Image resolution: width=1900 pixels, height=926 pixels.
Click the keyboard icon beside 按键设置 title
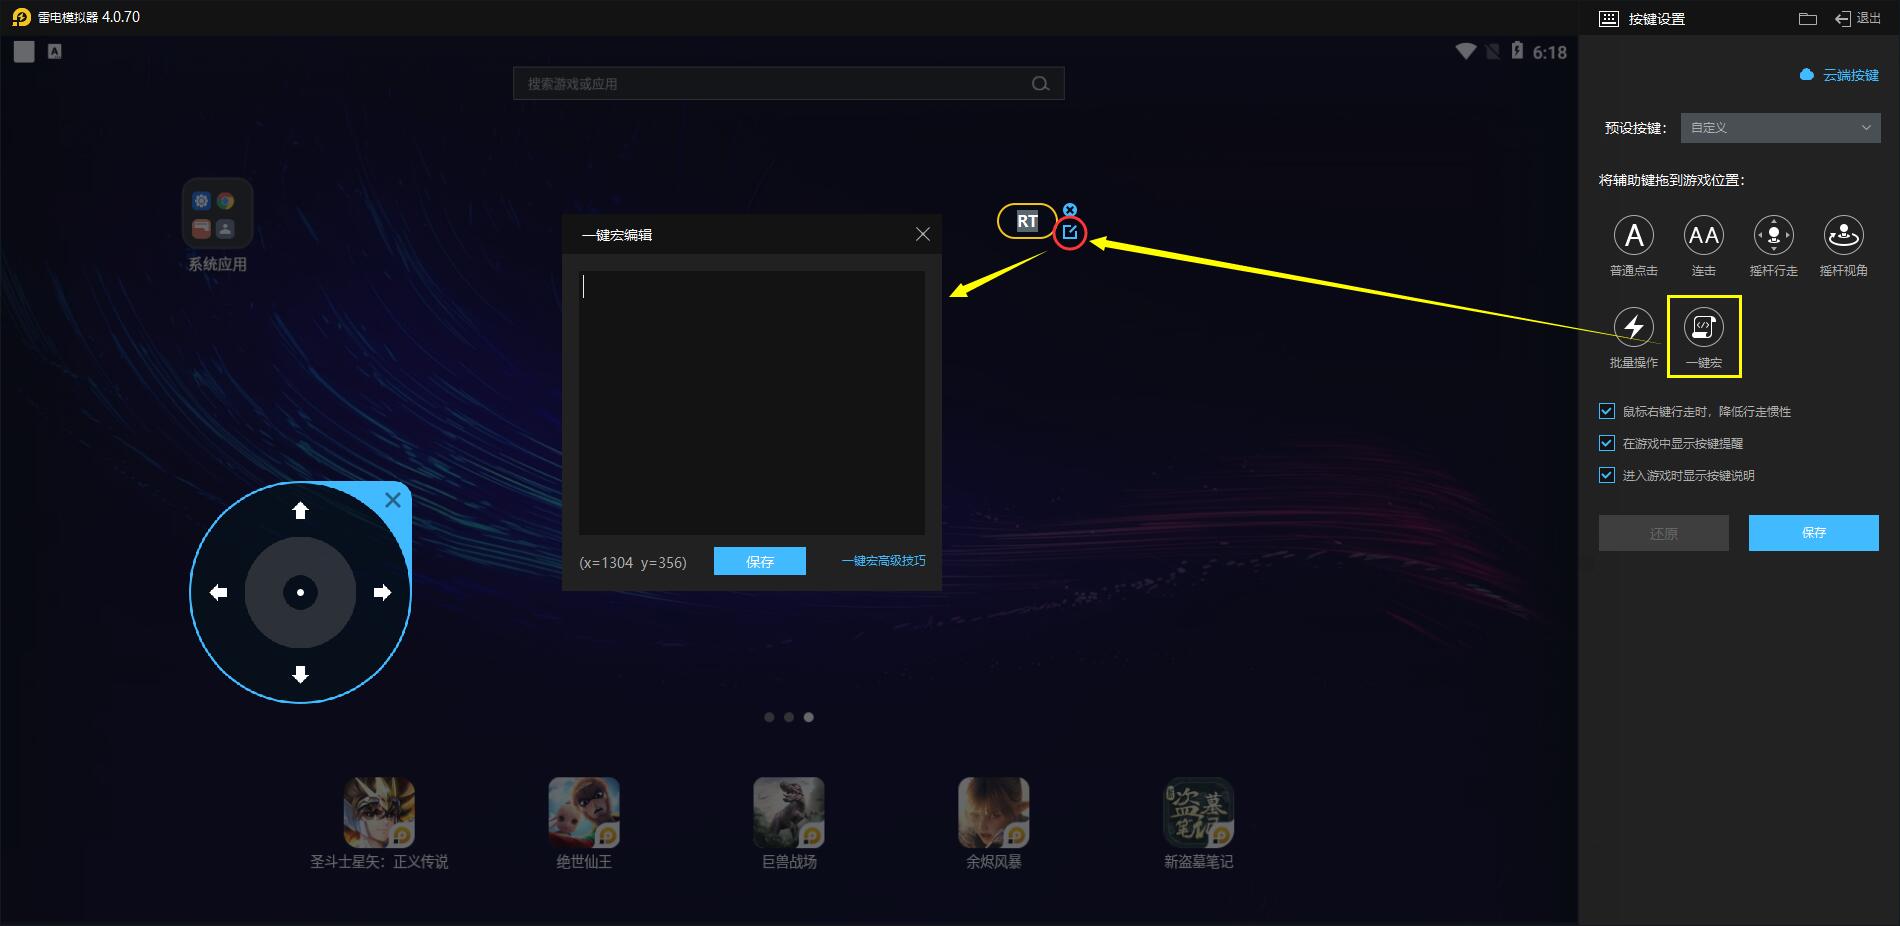pyautogui.click(x=1609, y=19)
